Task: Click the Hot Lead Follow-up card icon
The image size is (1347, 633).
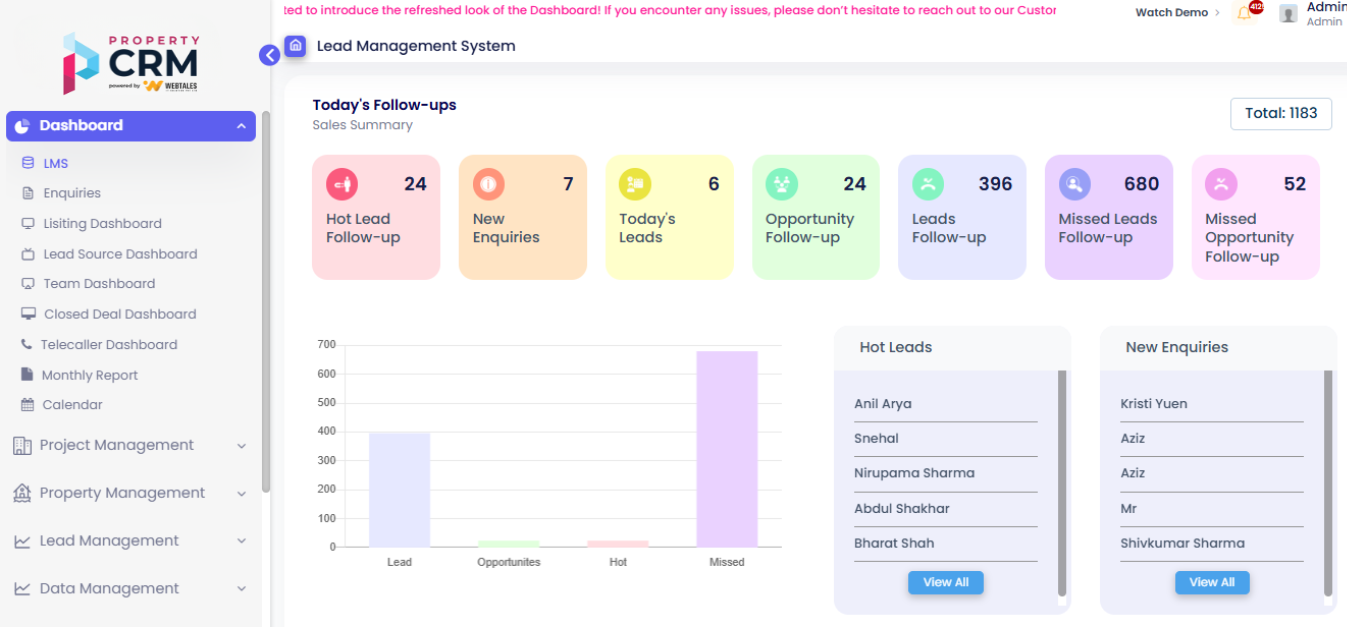Action: coord(342,184)
